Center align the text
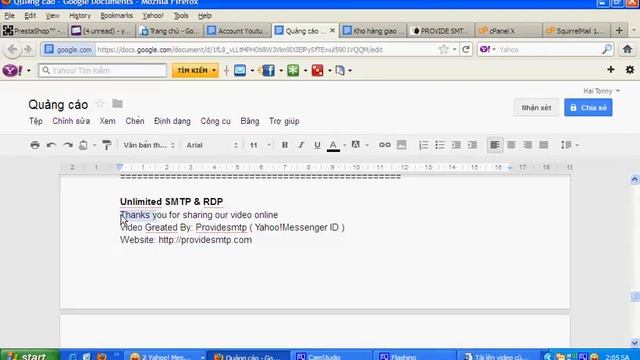Image resolution: width=640 pixels, height=360 pixels. (511, 145)
